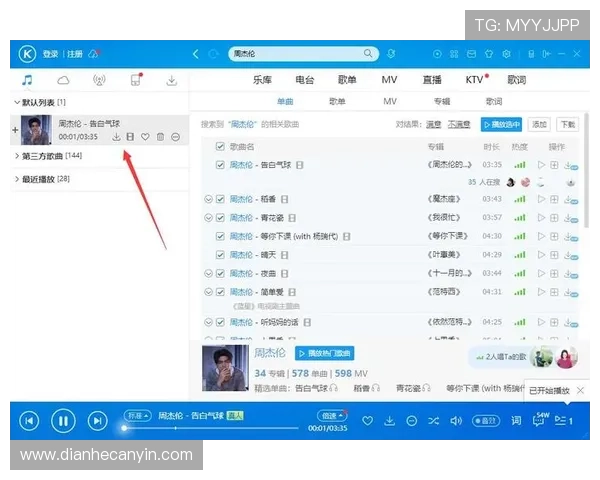Uncheck the checkbox for 青花瓷
600x480 pixels.
point(220,218)
